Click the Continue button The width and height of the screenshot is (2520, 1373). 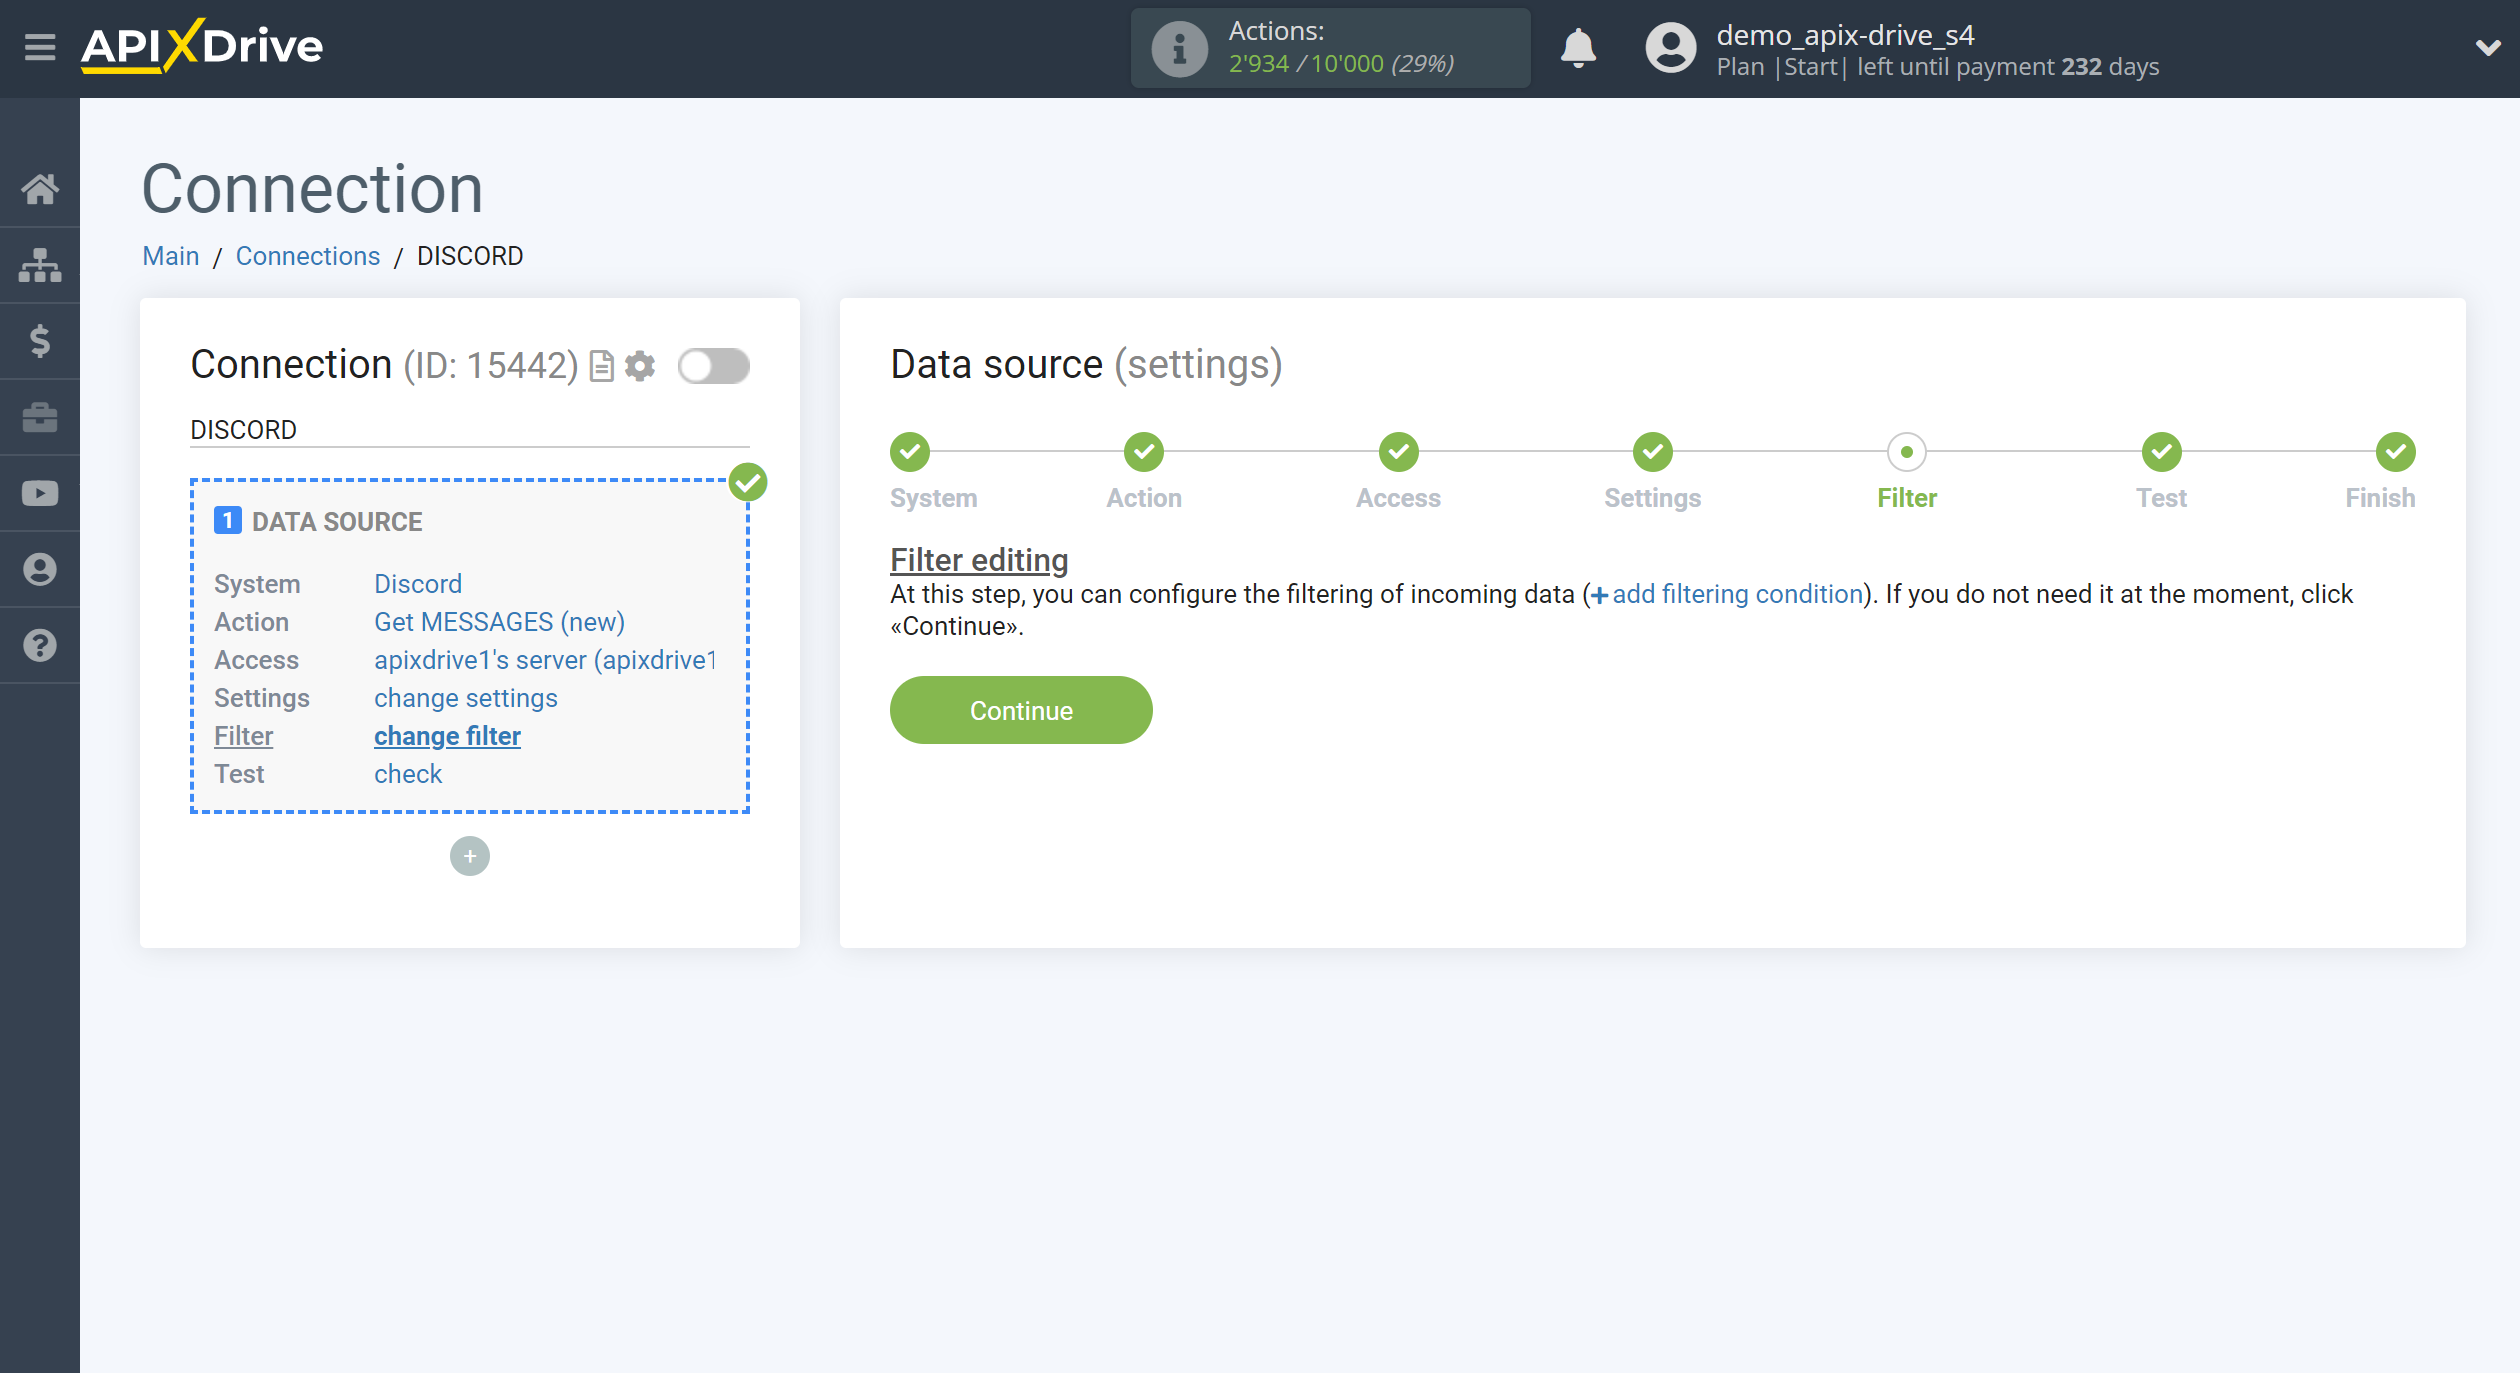[x=1021, y=710]
